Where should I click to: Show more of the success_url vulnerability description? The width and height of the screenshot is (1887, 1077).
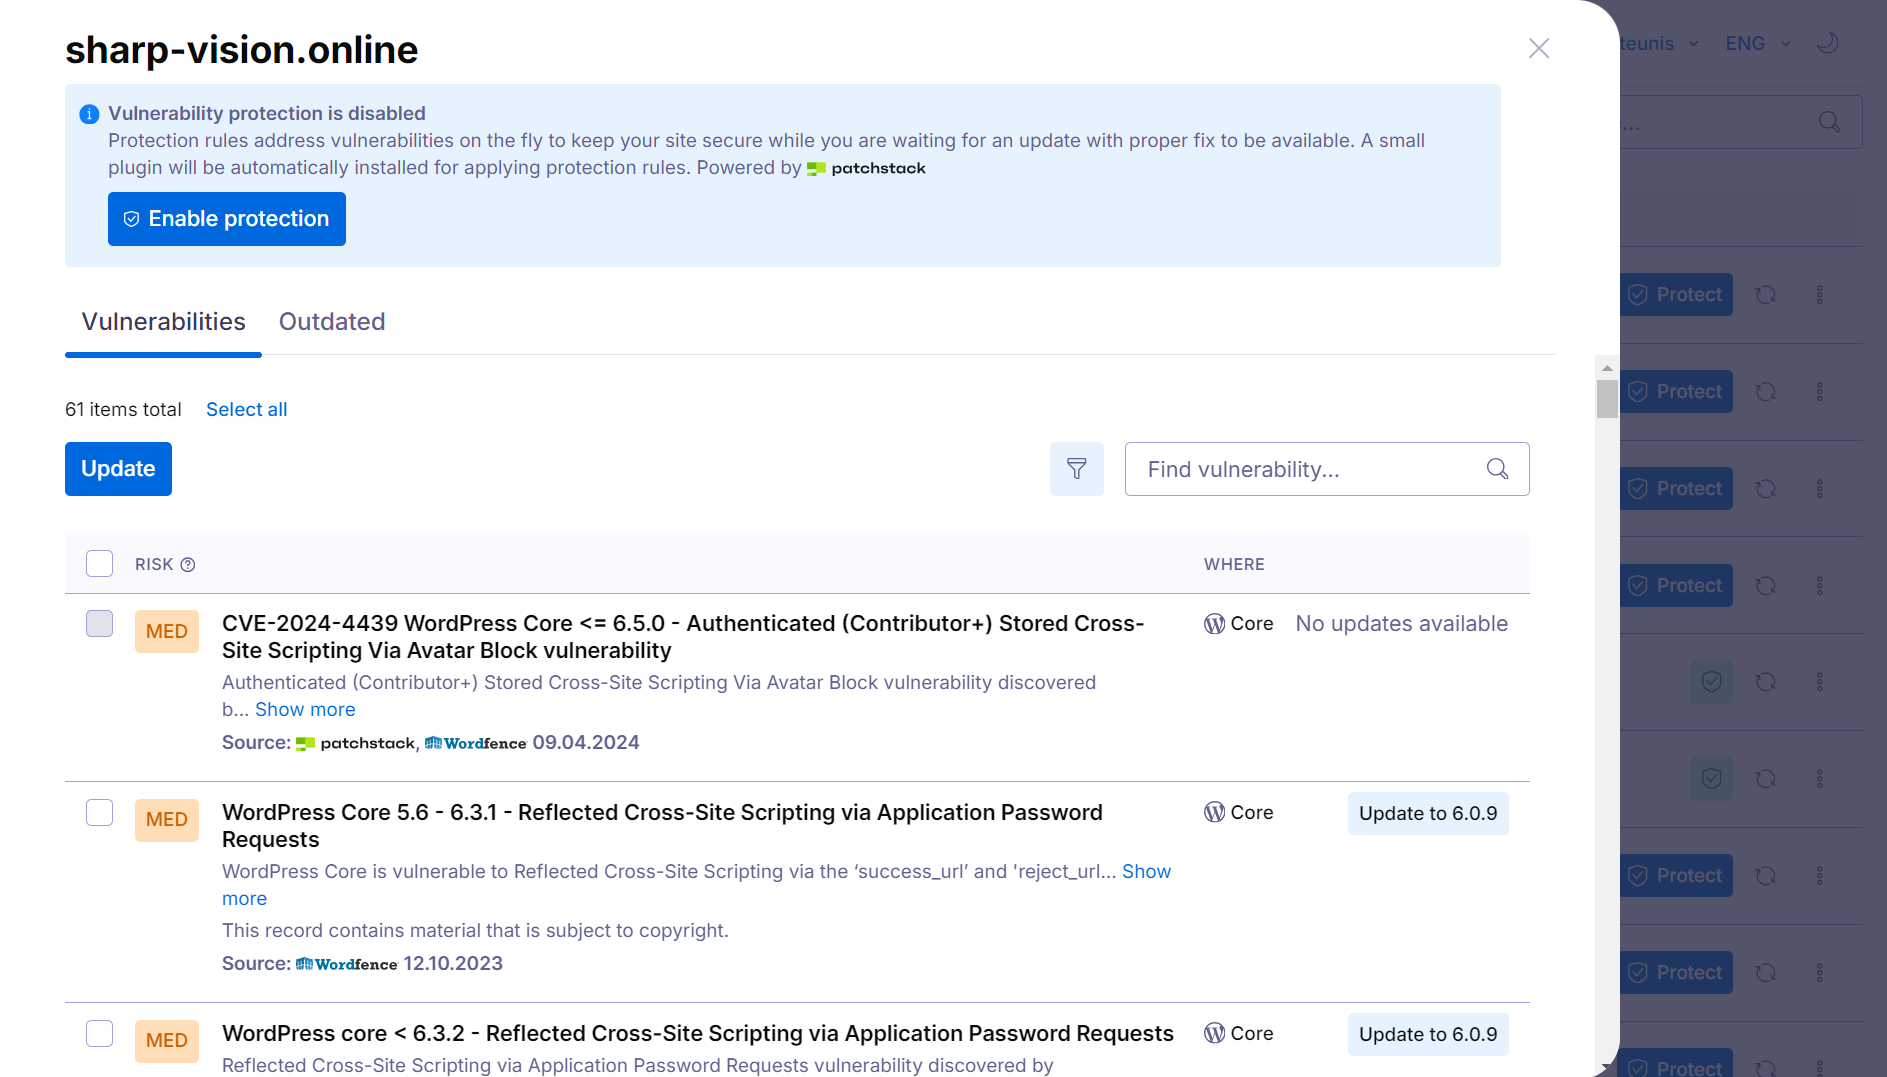pos(1146,871)
